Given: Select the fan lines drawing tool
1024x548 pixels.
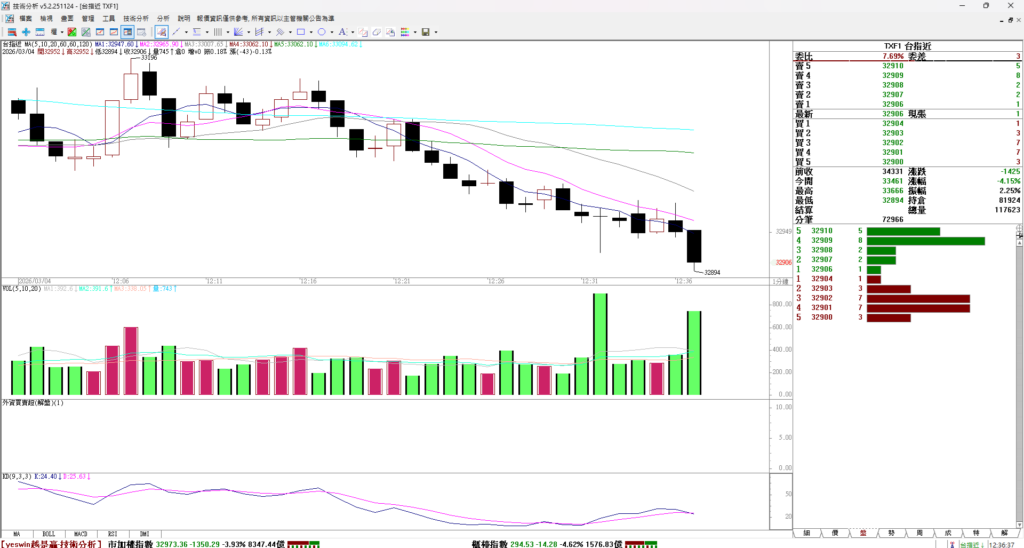Looking at the screenshot, I should pyautogui.click(x=237, y=32).
